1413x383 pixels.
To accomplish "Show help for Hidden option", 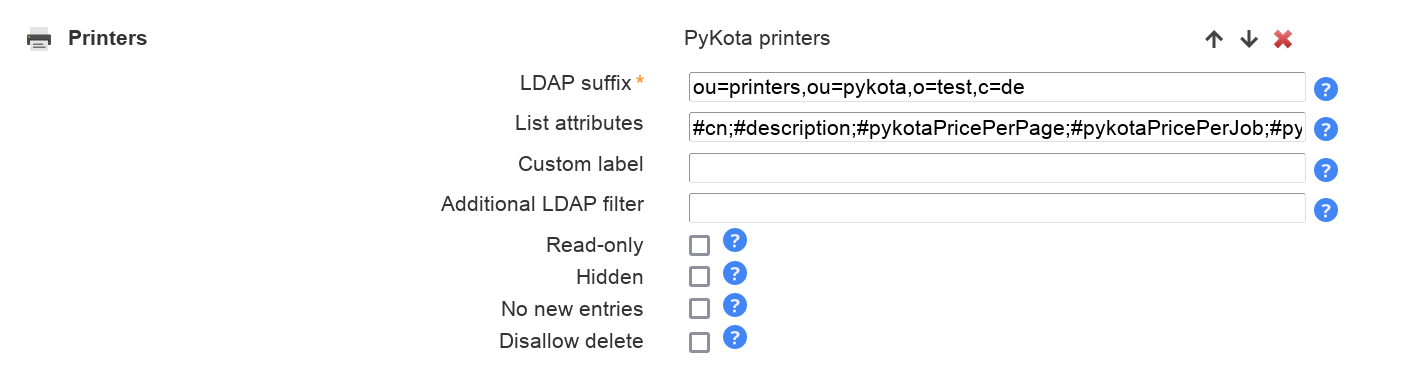I will click(735, 273).
